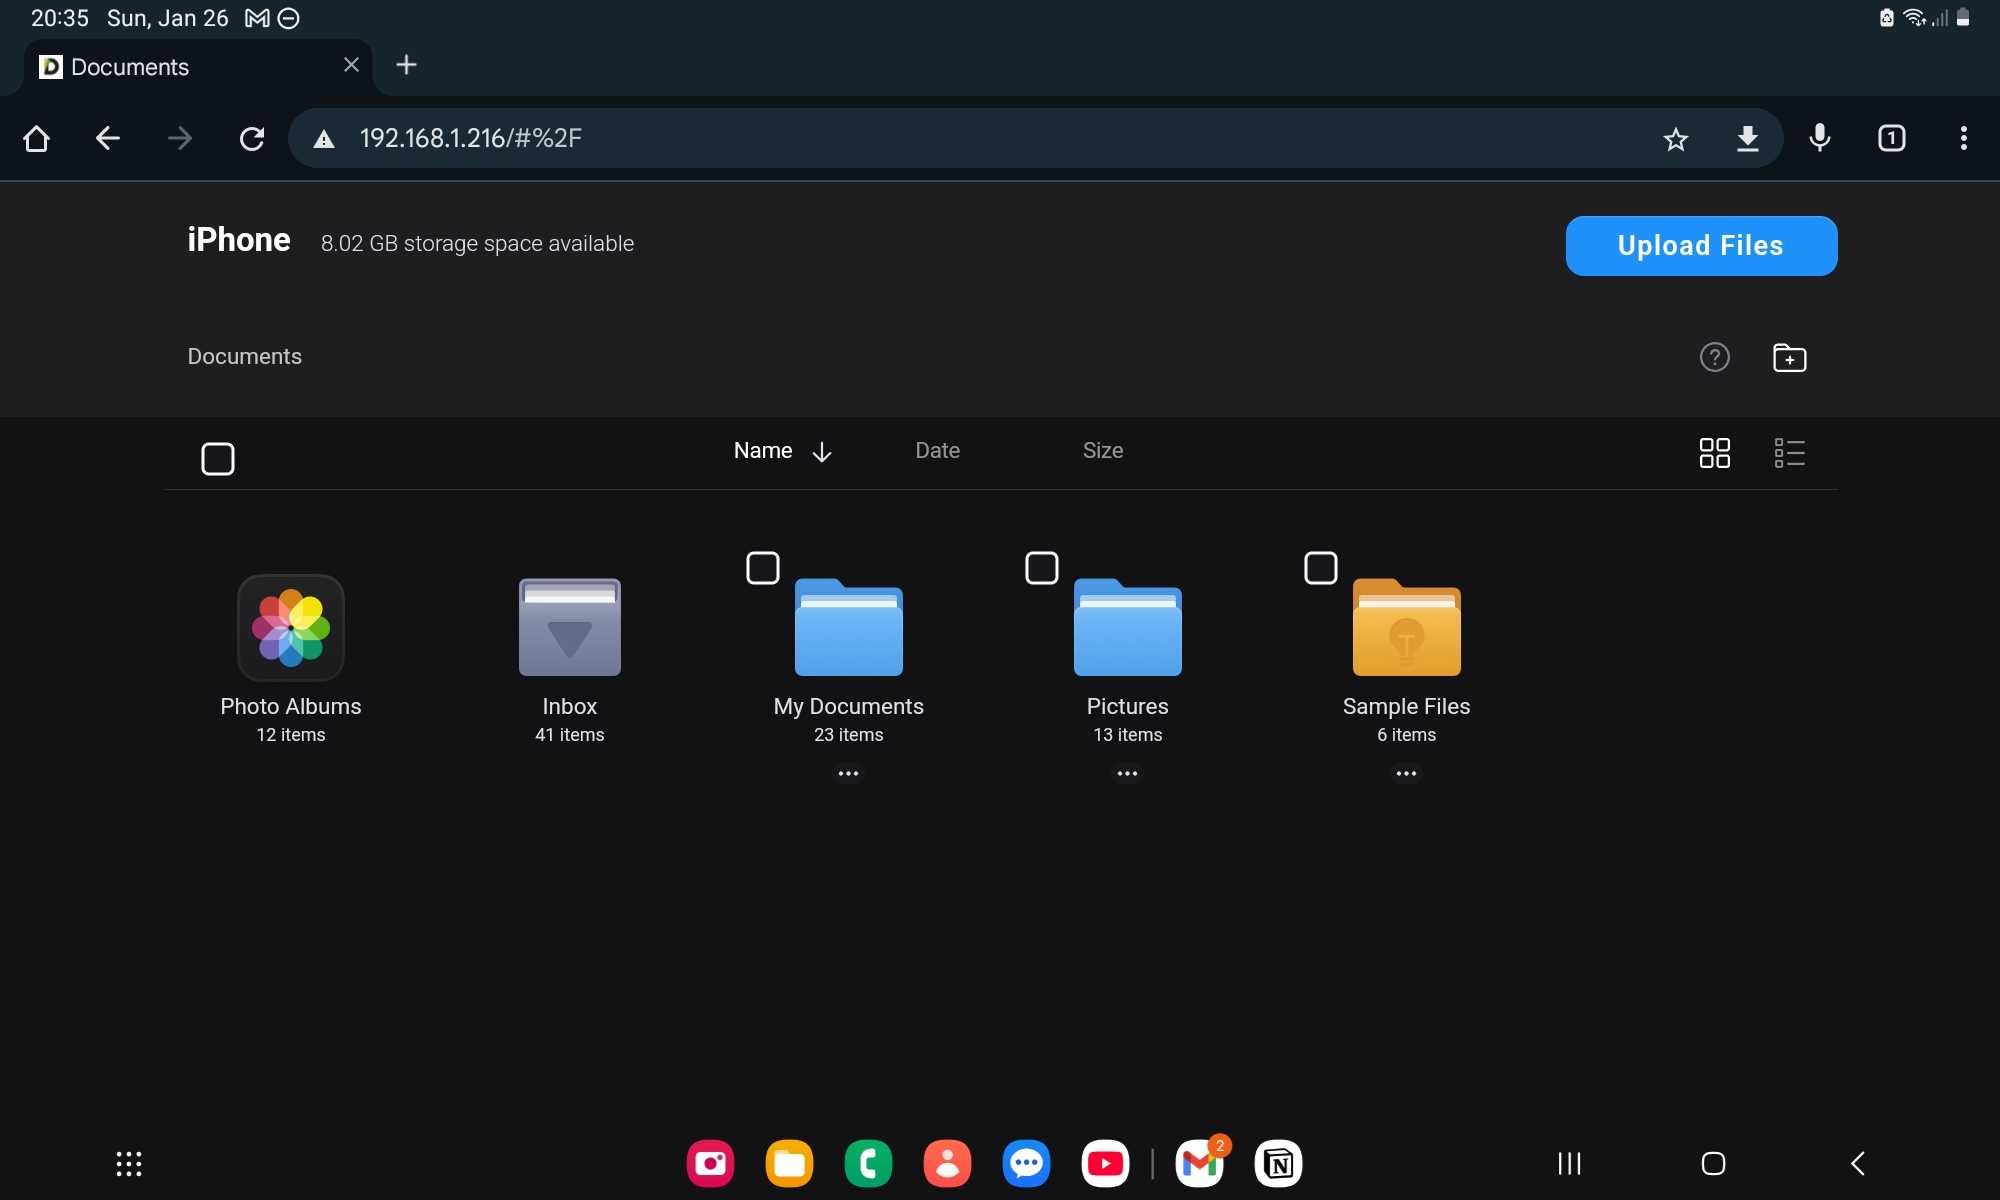
Task: Check the My Documents folder checkbox
Action: pyautogui.click(x=763, y=568)
